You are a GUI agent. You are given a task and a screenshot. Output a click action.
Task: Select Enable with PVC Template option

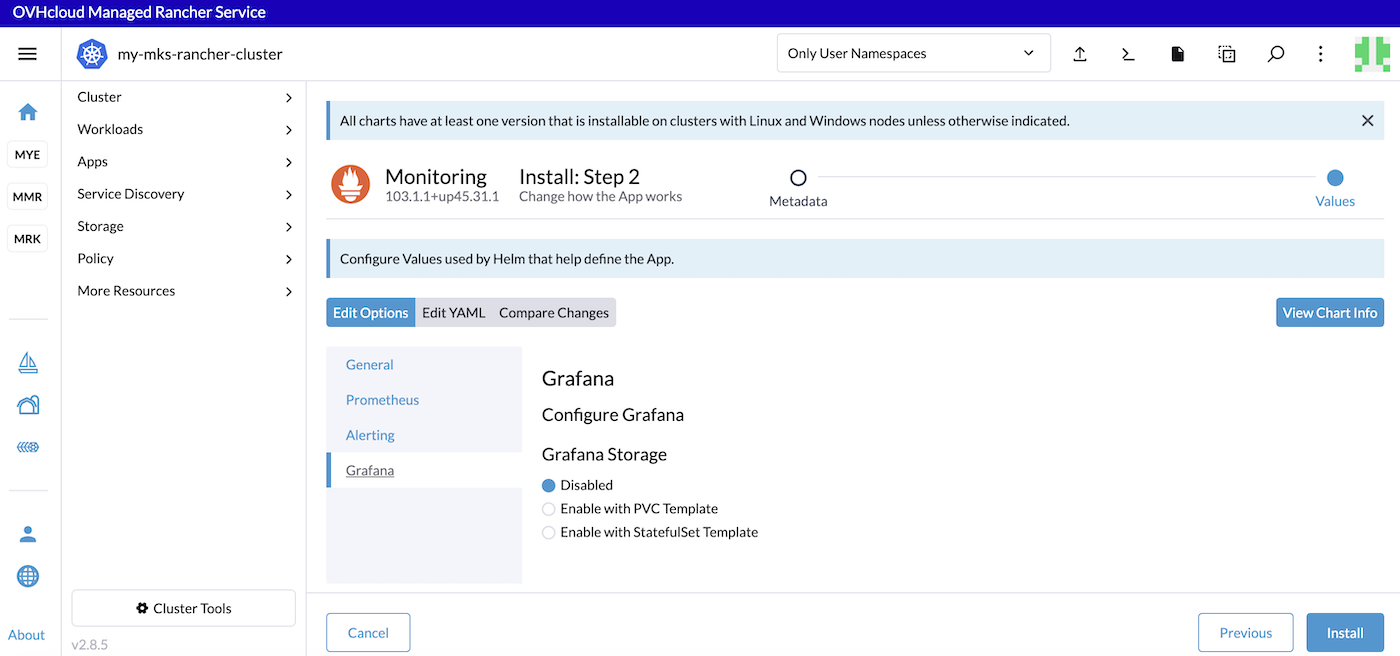548,509
